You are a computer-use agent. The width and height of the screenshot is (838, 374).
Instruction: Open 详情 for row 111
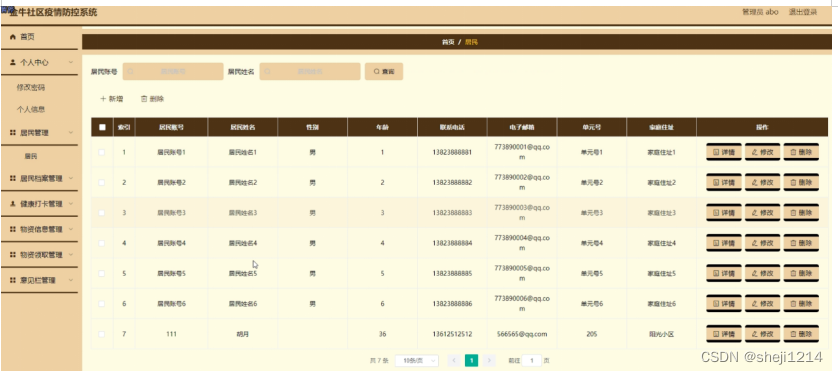pyautogui.click(x=724, y=334)
